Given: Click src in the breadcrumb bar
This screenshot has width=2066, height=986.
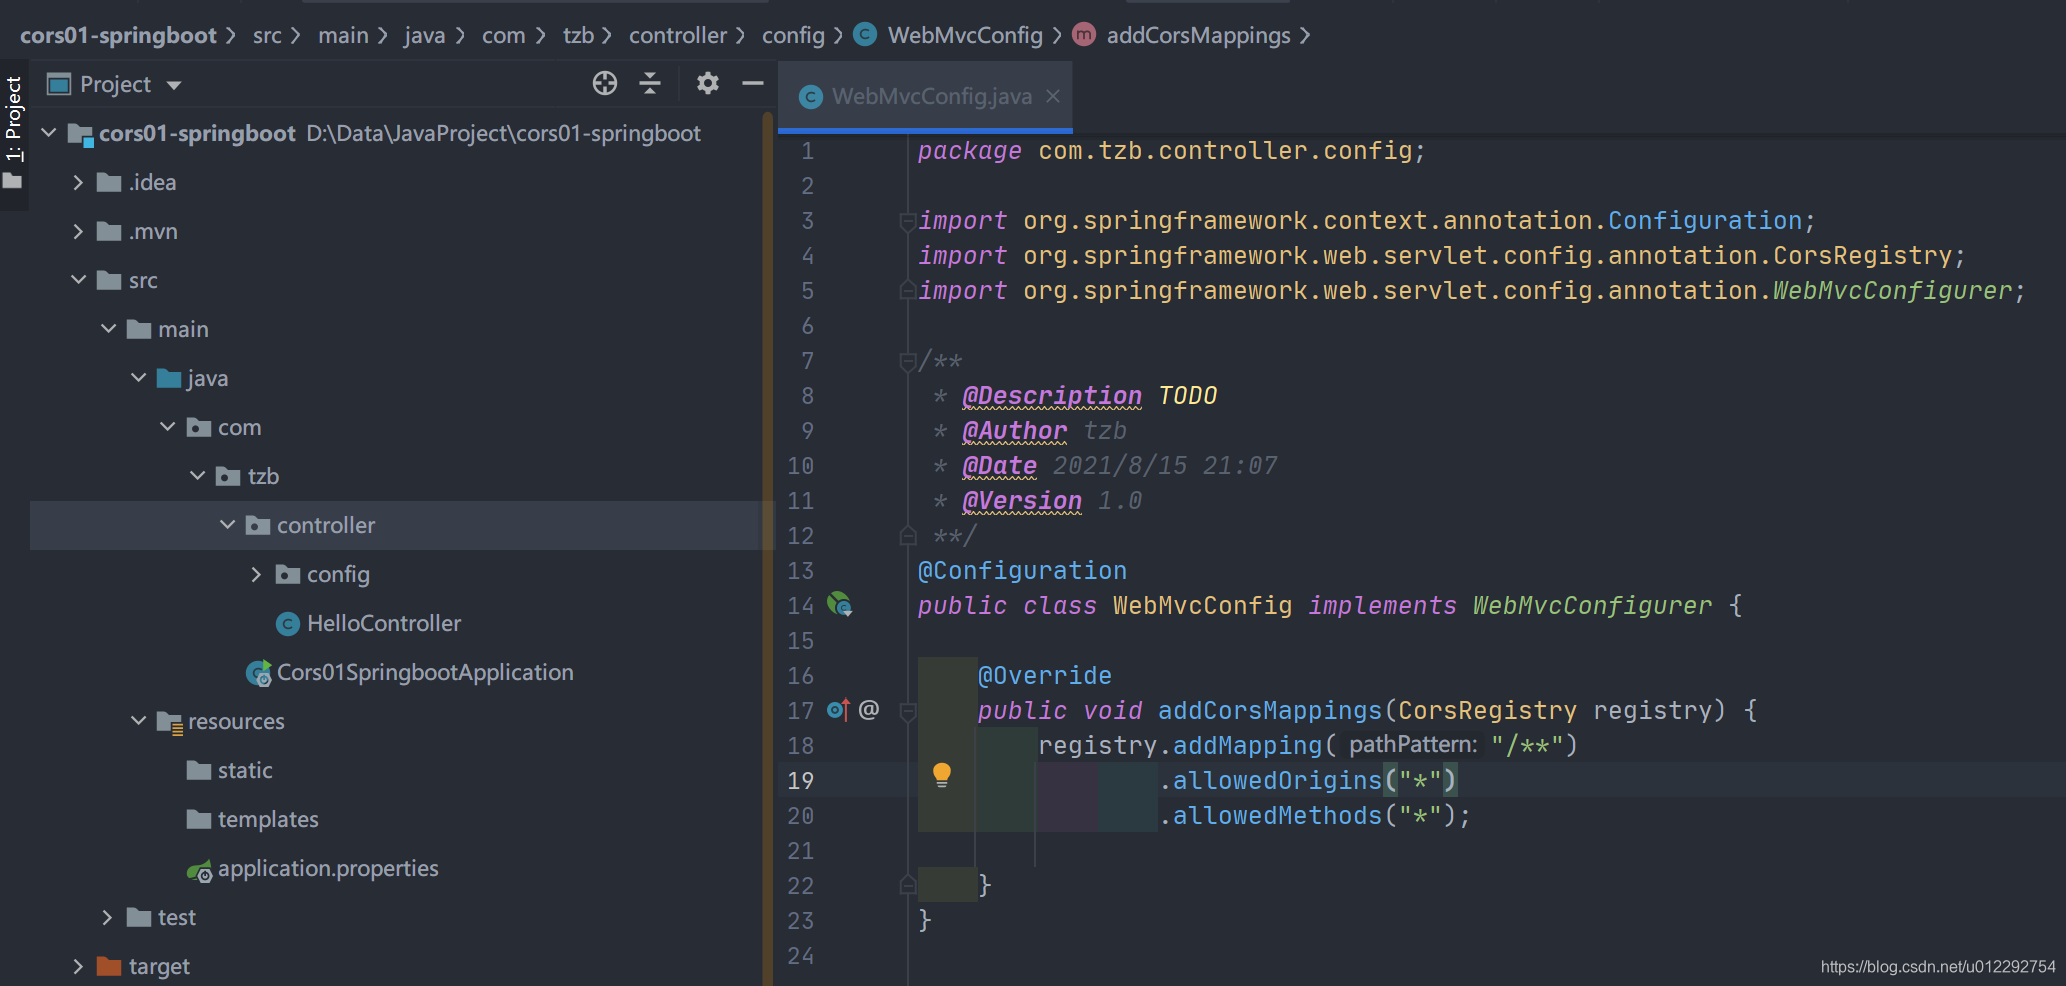Looking at the screenshot, I should tap(267, 35).
